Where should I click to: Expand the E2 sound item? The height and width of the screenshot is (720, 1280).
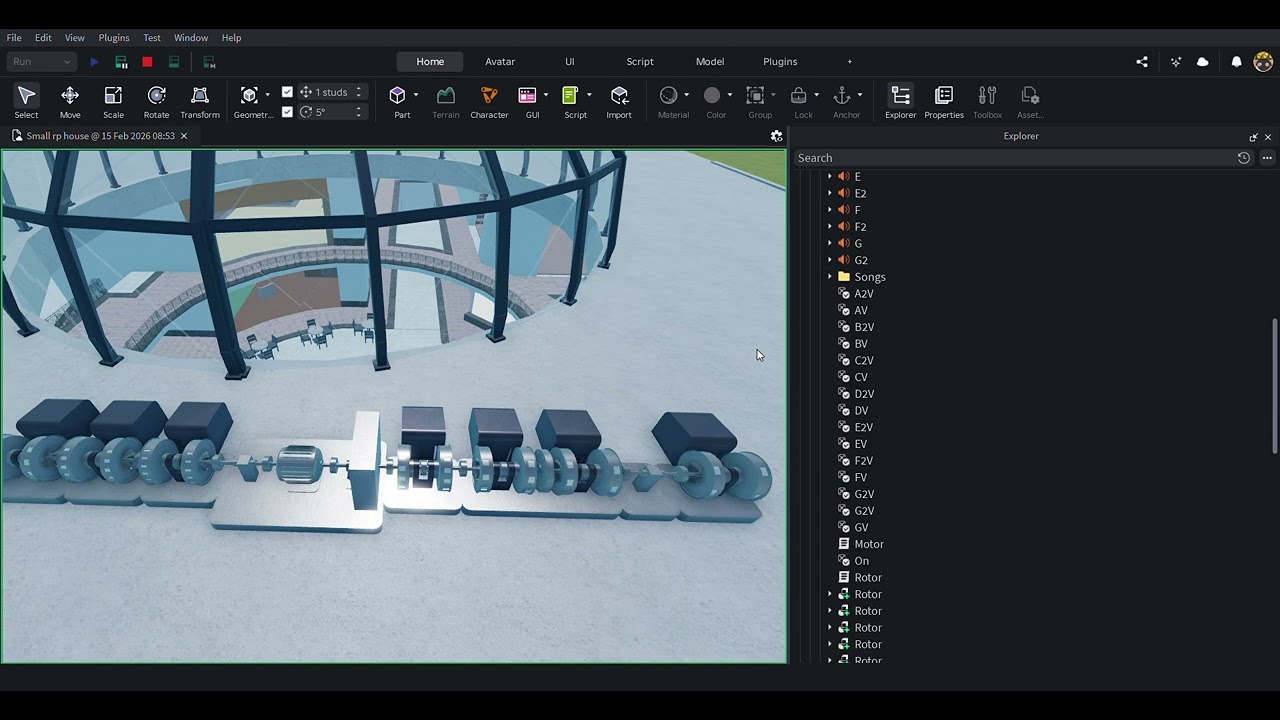pos(830,194)
